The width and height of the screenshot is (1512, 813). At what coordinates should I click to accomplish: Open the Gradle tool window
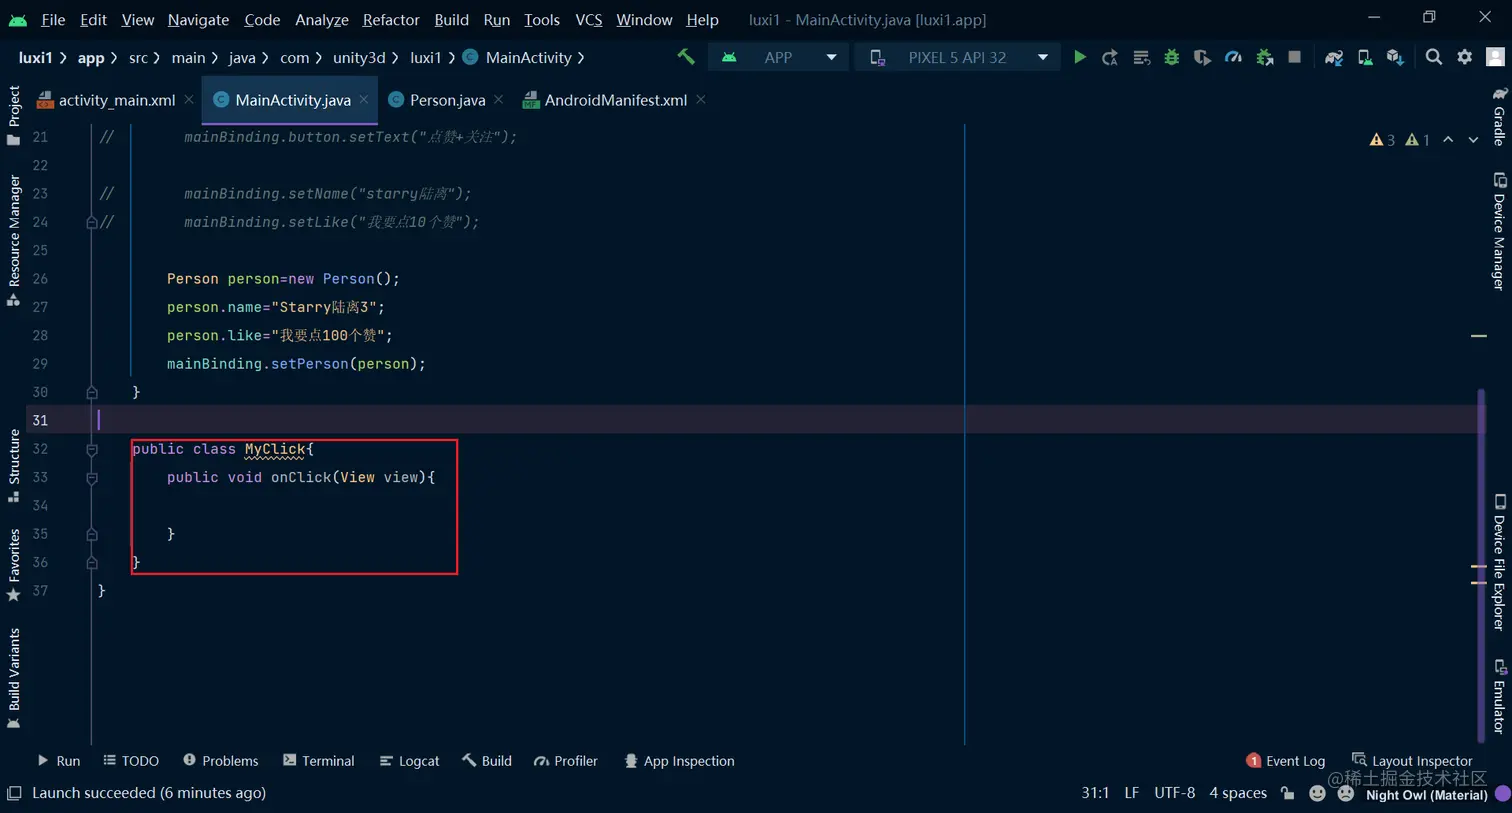1499,116
